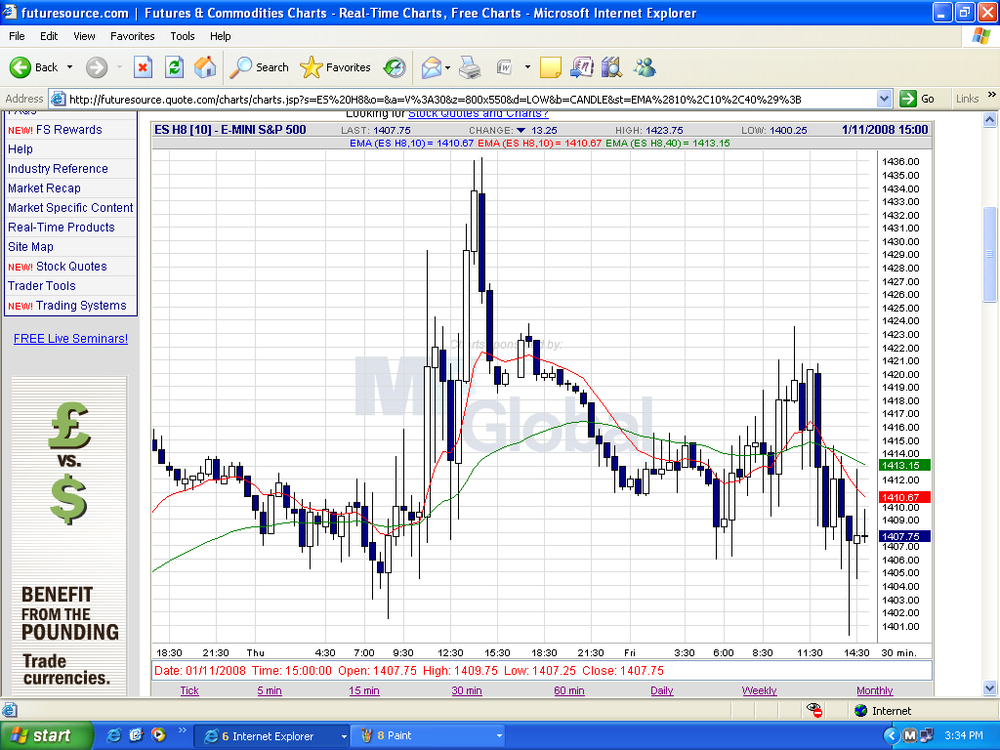The height and width of the screenshot is (750, 1000).
Task: Click the Send to OneNote icon
Action: click(x=582, y=67)
